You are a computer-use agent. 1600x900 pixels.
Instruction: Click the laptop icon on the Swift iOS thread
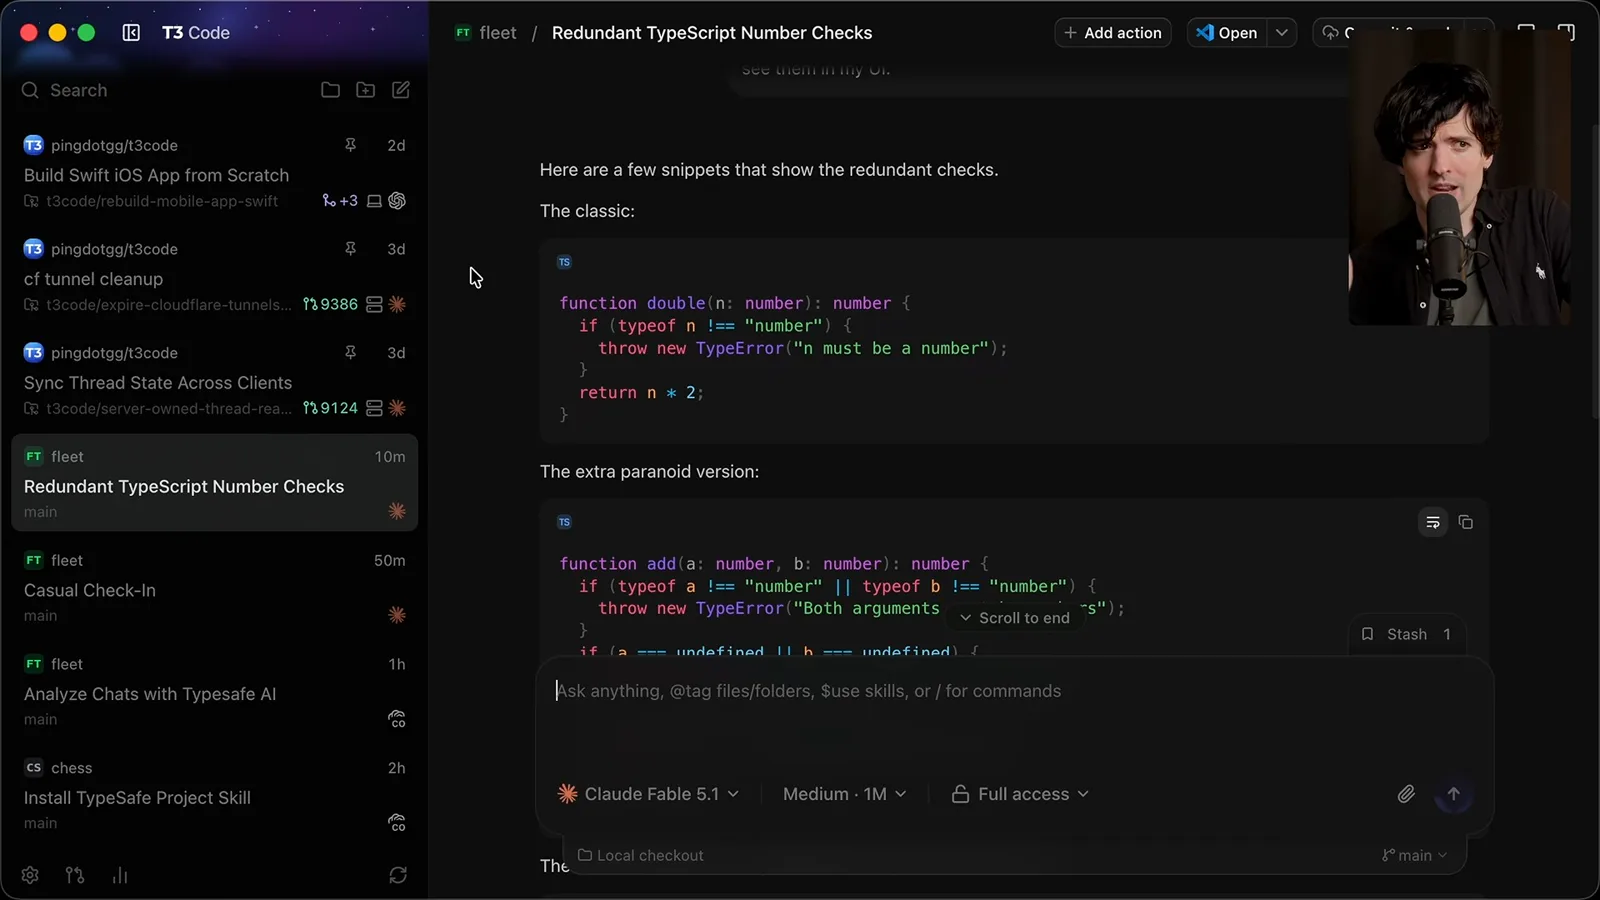tap(374, 201)
